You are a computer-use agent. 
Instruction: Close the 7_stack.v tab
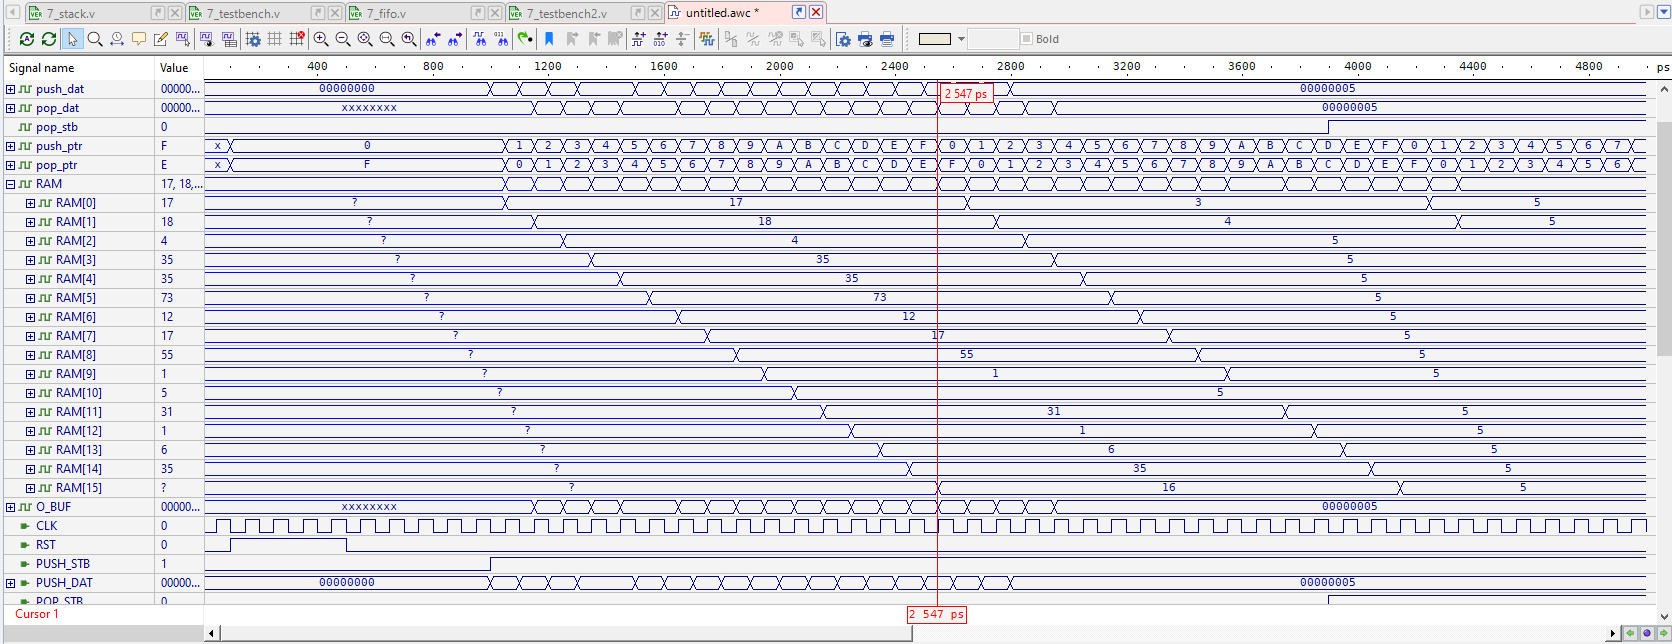tap(175, 13)
